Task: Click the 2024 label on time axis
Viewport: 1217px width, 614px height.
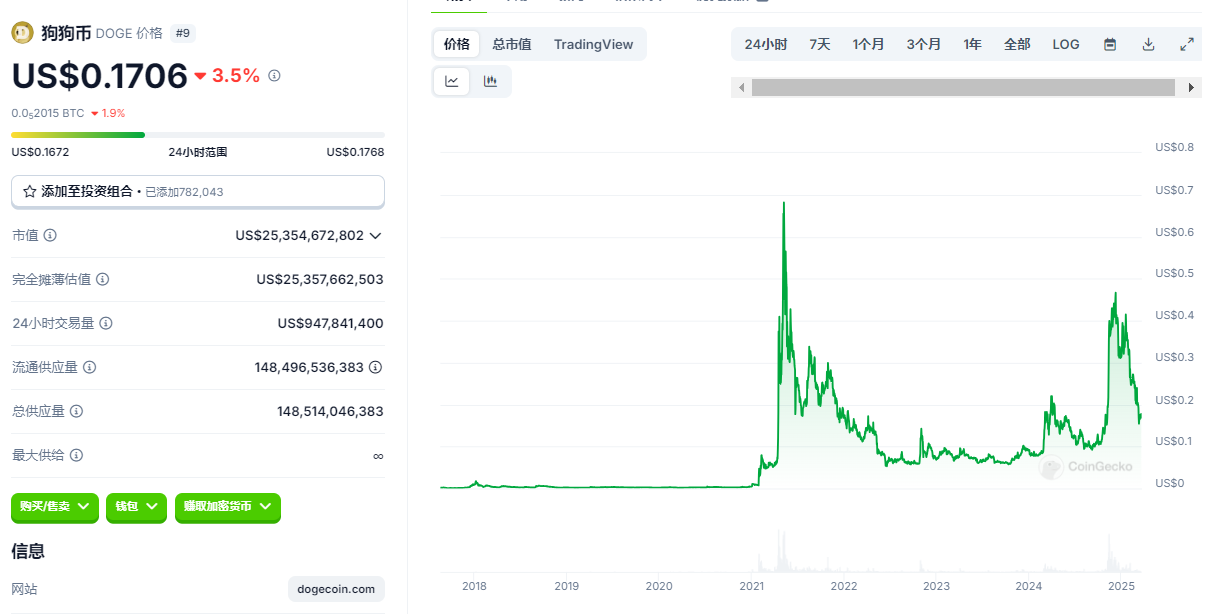Action: click(x=1029, y=586)
